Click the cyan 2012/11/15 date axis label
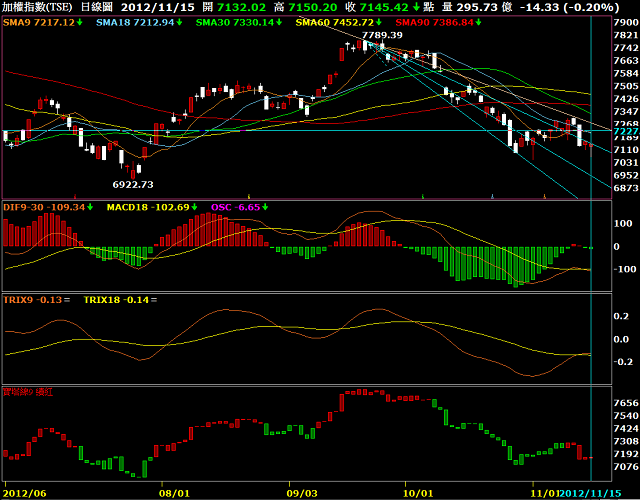 coord(590,493)
